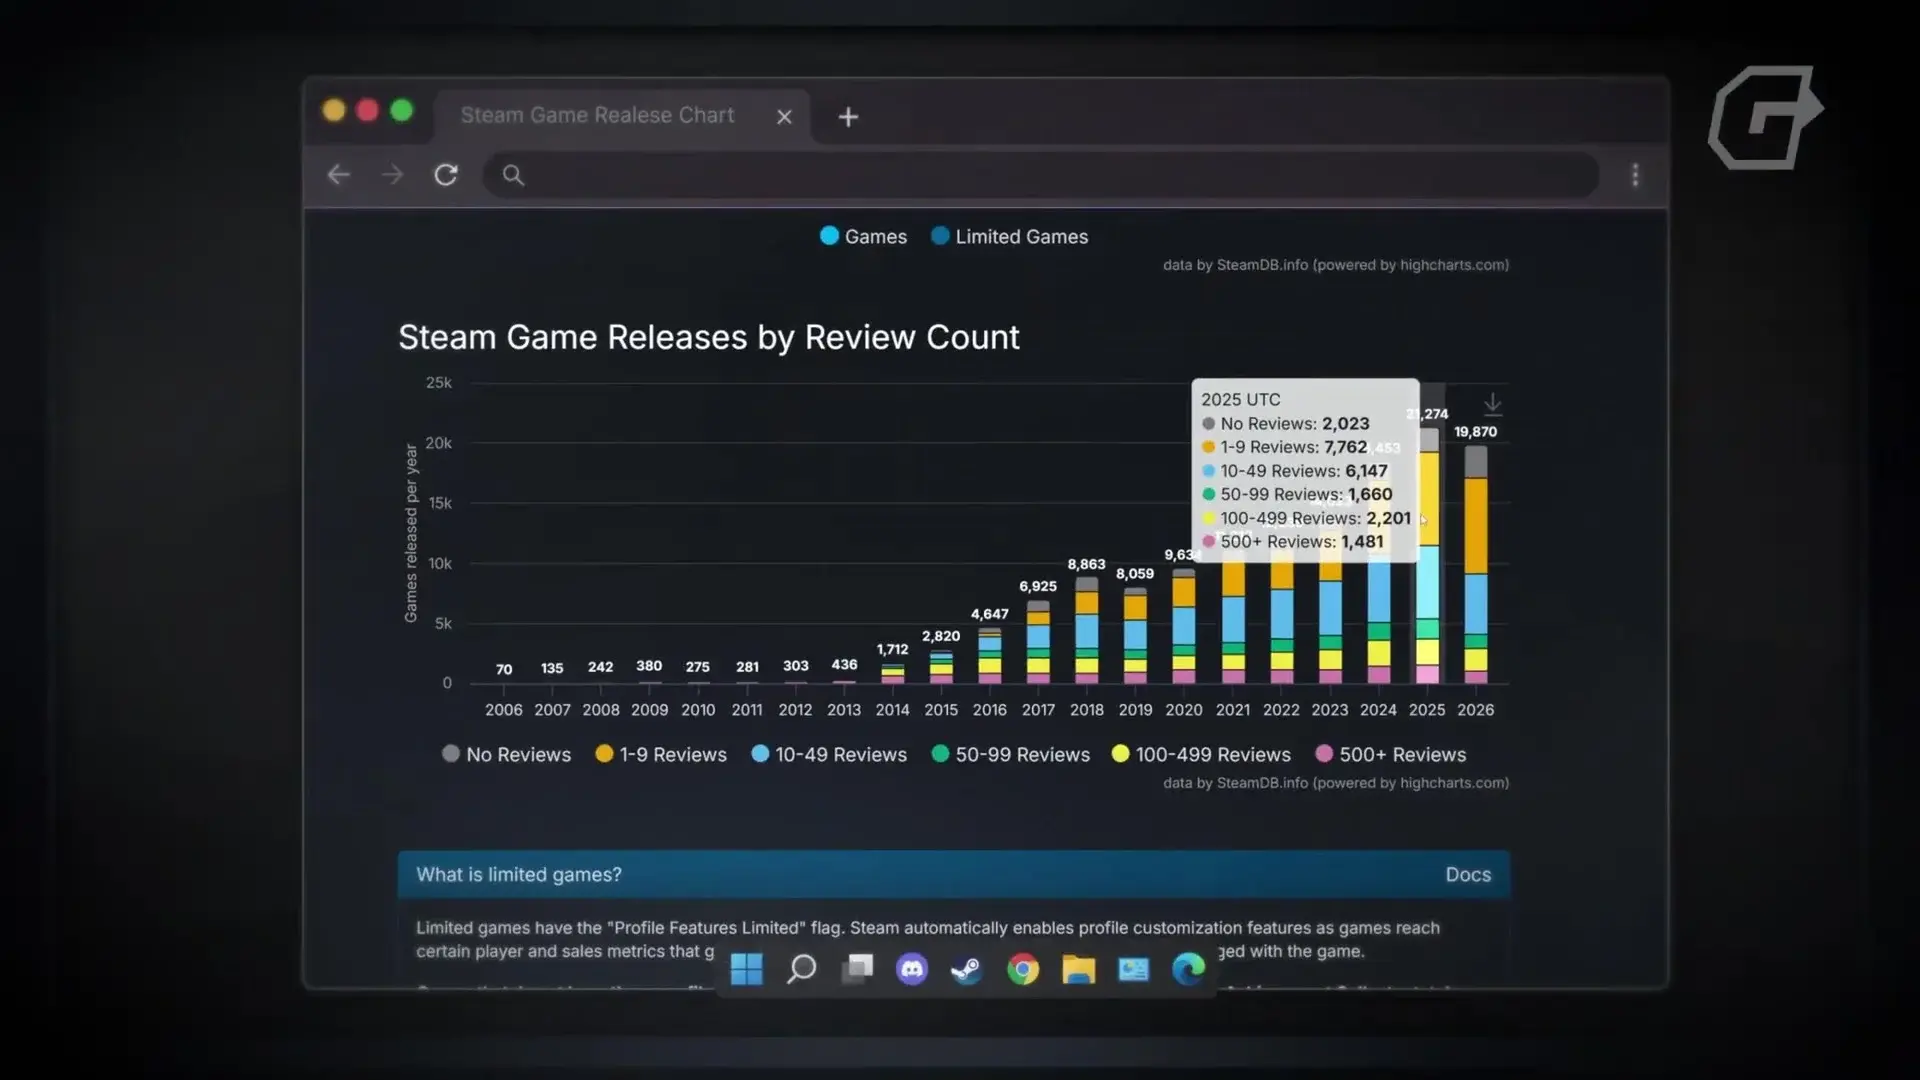1920x1080 pixels.
Task: Open Microsoft Edge from the taskbar
Action: [x=1188, y=968]
